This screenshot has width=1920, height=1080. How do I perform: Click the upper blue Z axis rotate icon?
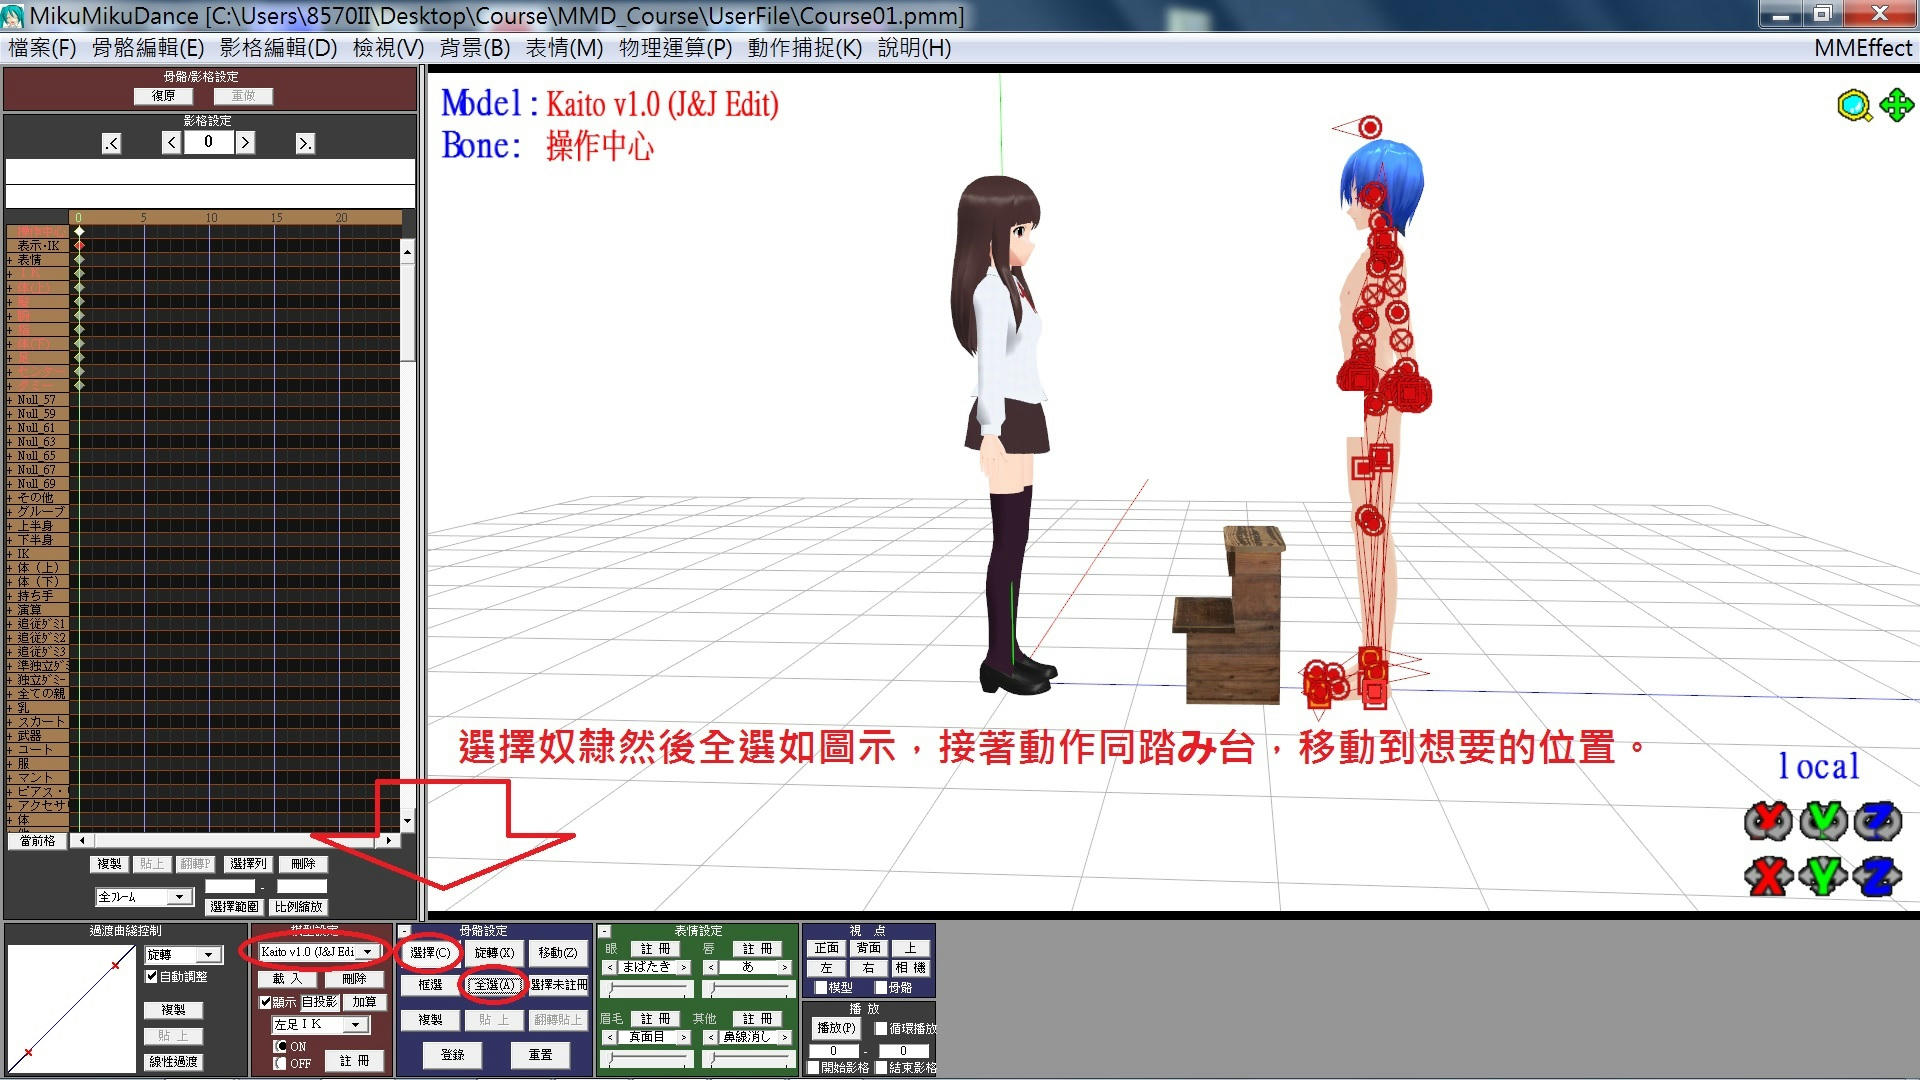[x=1877, y=821]
